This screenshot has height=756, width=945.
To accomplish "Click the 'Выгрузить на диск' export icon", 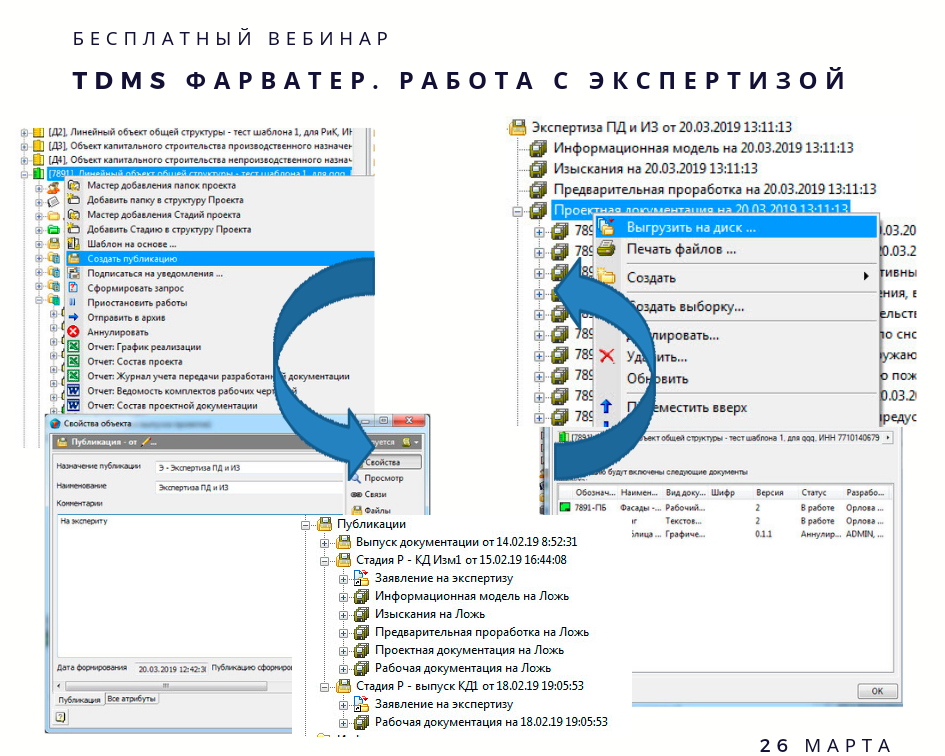I will (606, 227).
